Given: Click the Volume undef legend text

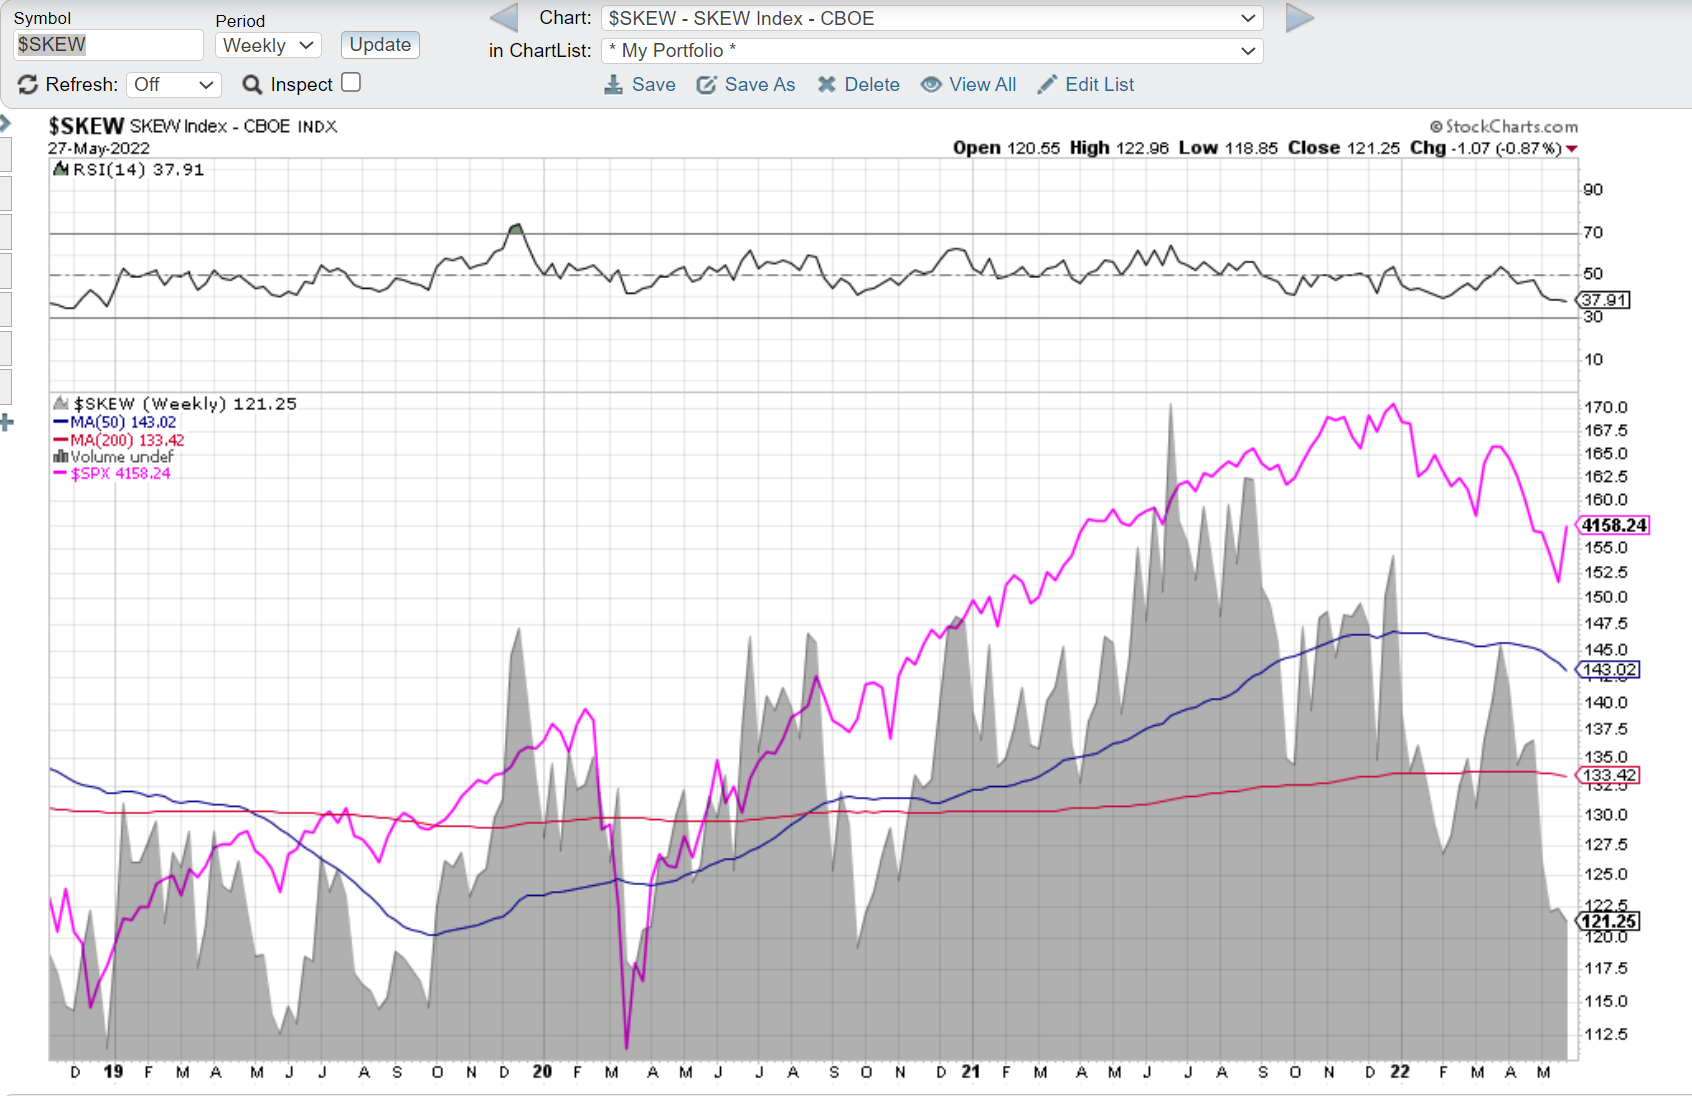Looking at the screenshot, I should point(121,457).
